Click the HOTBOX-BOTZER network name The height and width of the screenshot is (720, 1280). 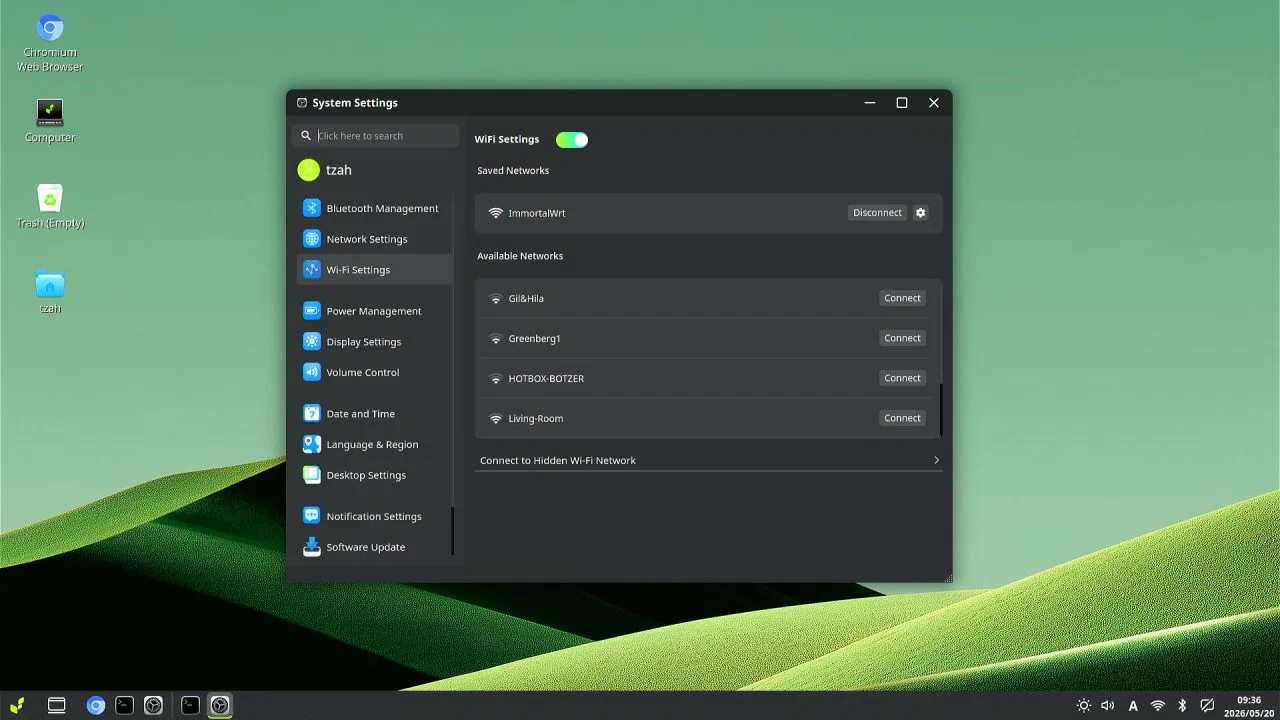click(546, 378)
